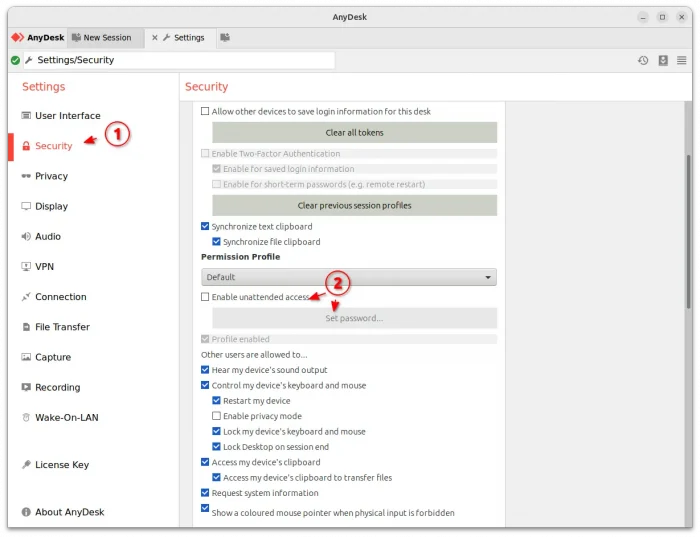Screen dimensions: 700x537
Task: Click the wrench icon in address bar
Action: point(29,60)
